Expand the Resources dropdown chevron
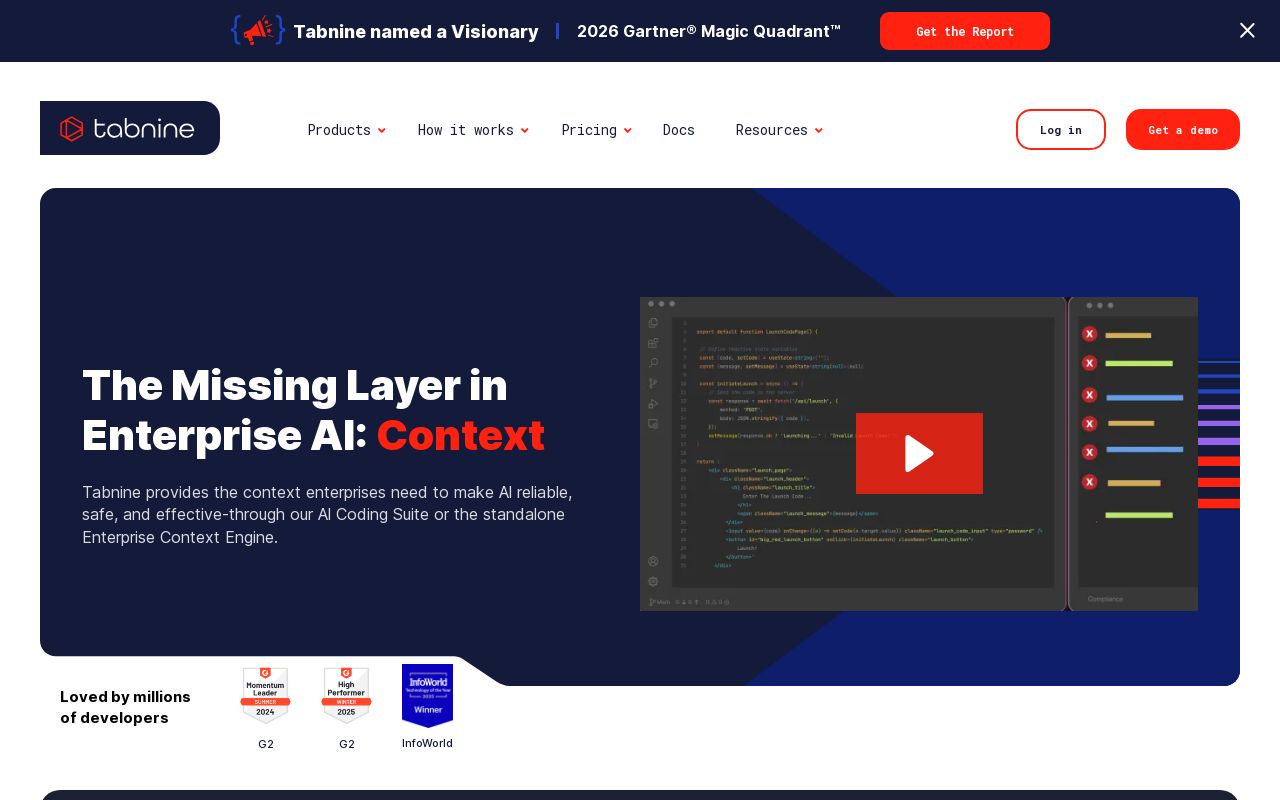Viewport: 1280px width, 800px height. [x=819, y=130]
